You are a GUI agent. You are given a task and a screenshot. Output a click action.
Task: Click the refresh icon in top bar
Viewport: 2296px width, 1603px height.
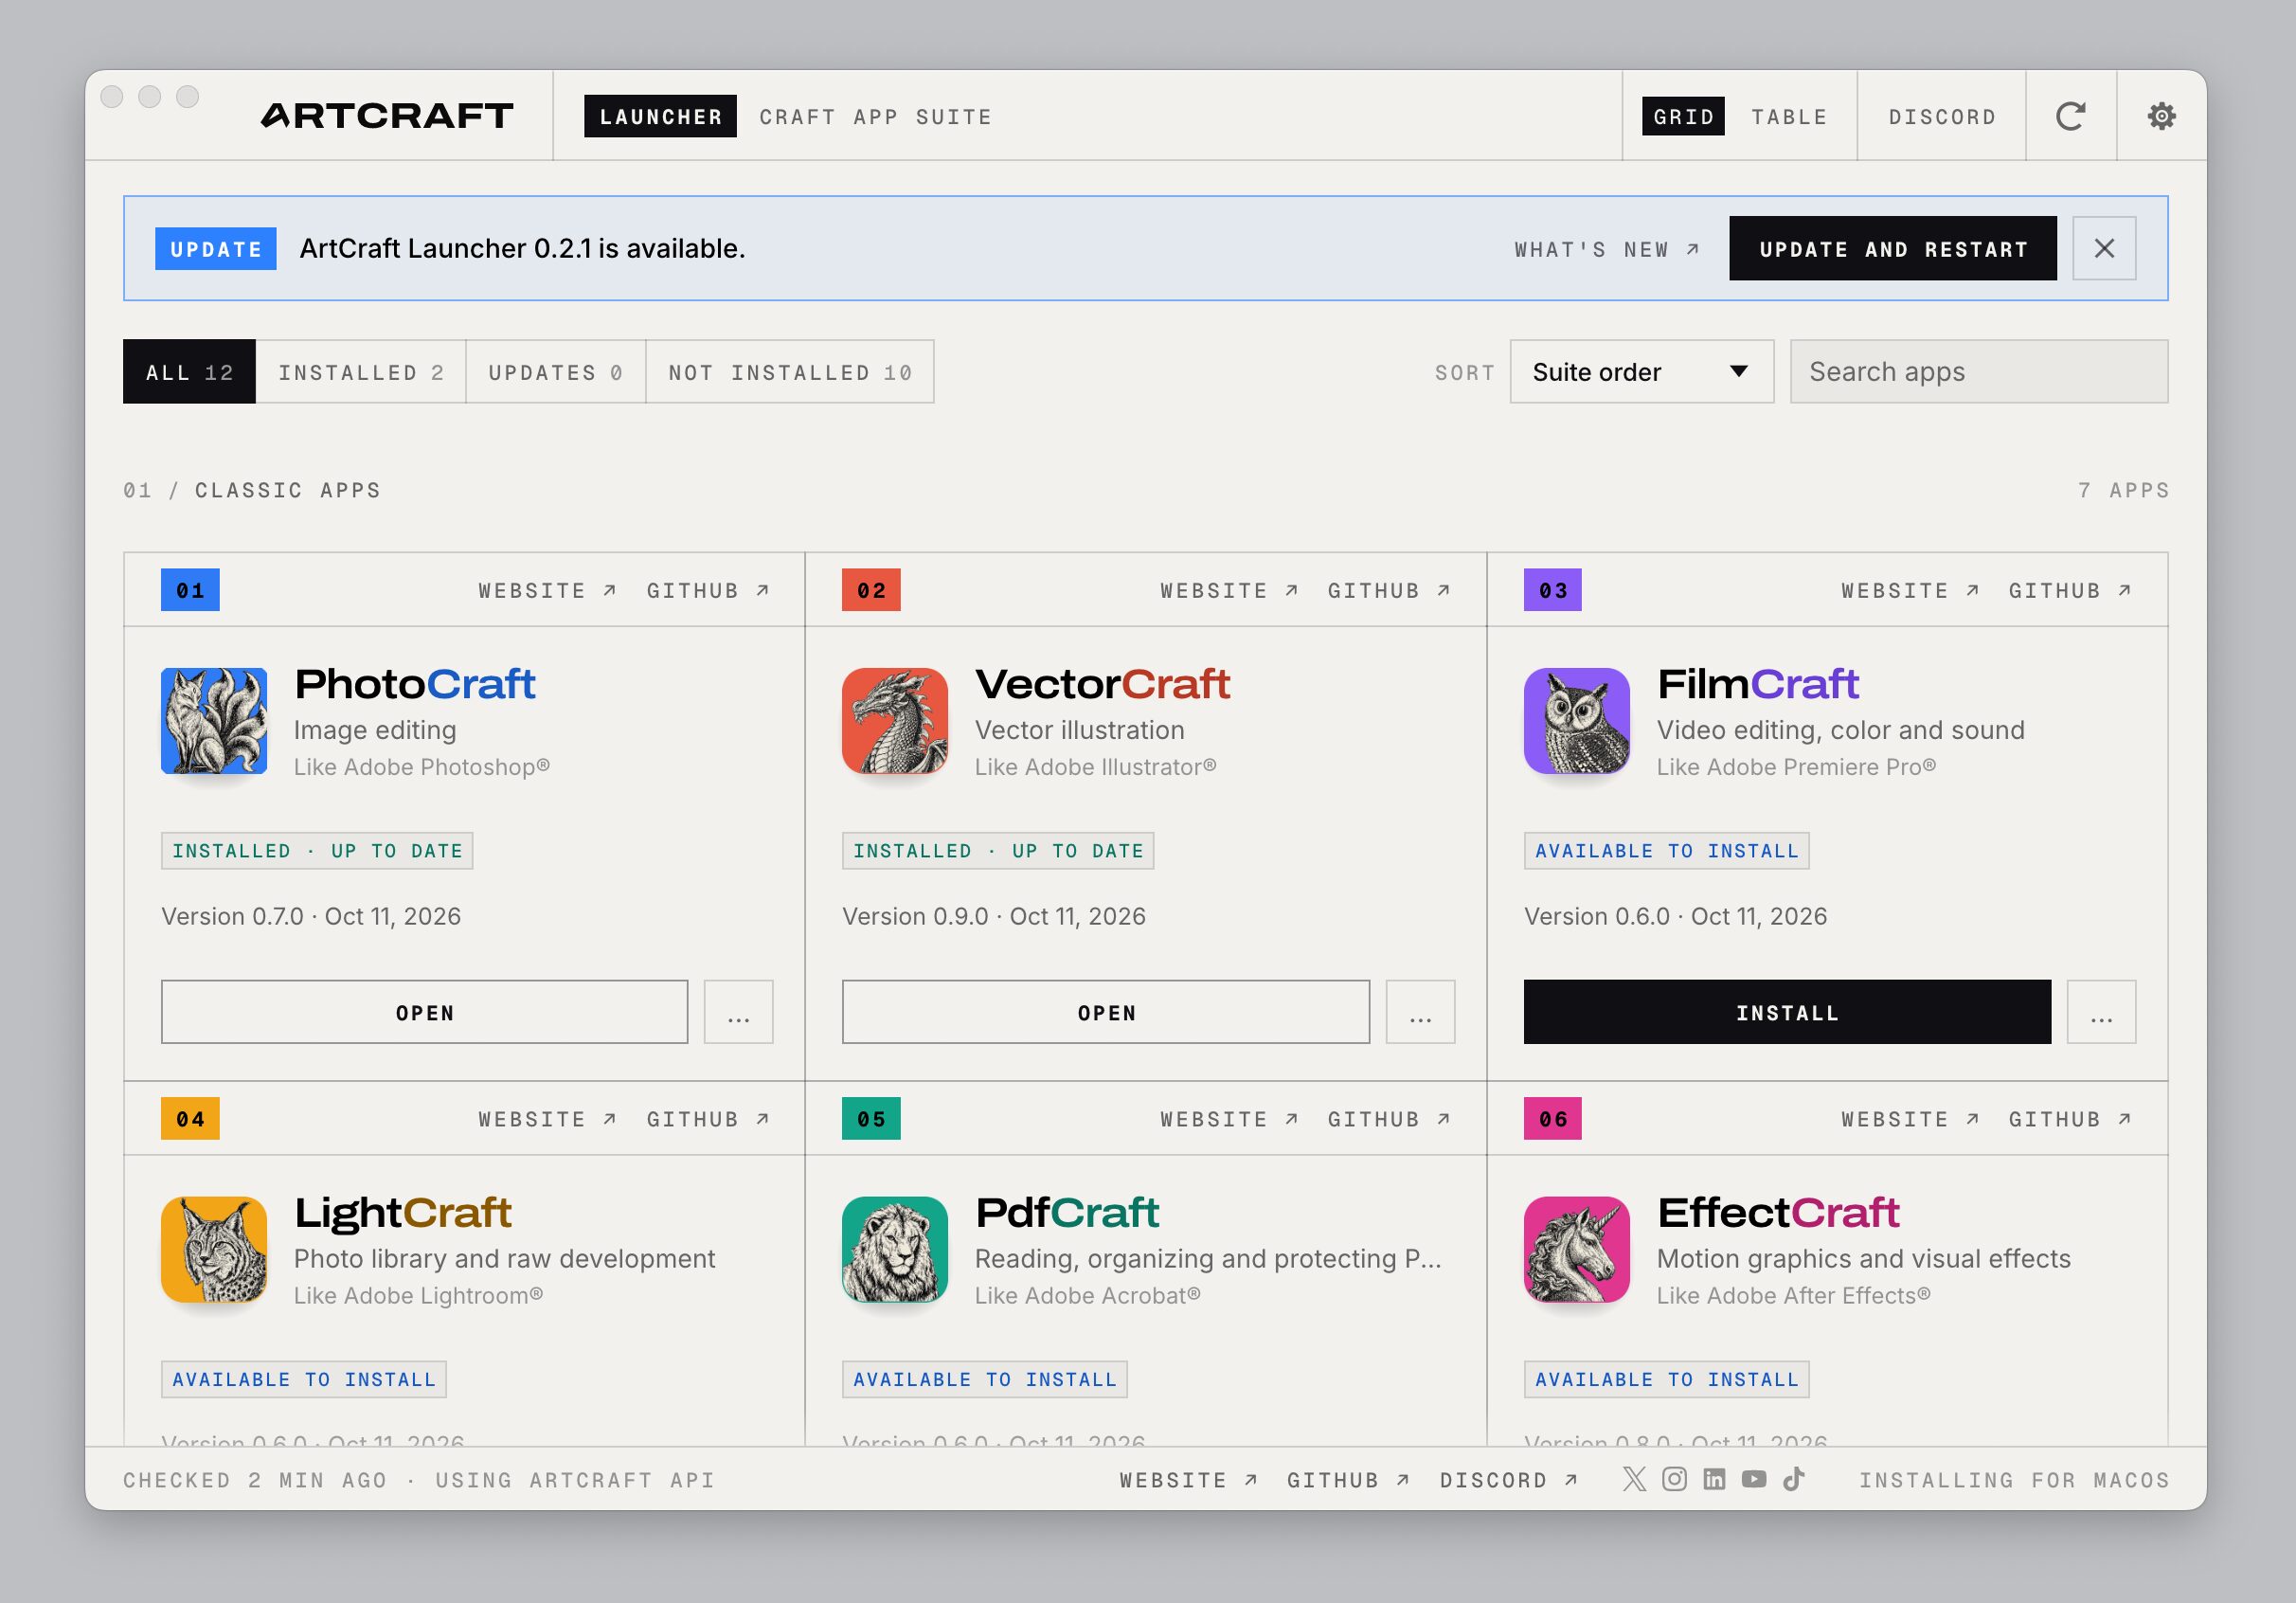pos(2070,116)
